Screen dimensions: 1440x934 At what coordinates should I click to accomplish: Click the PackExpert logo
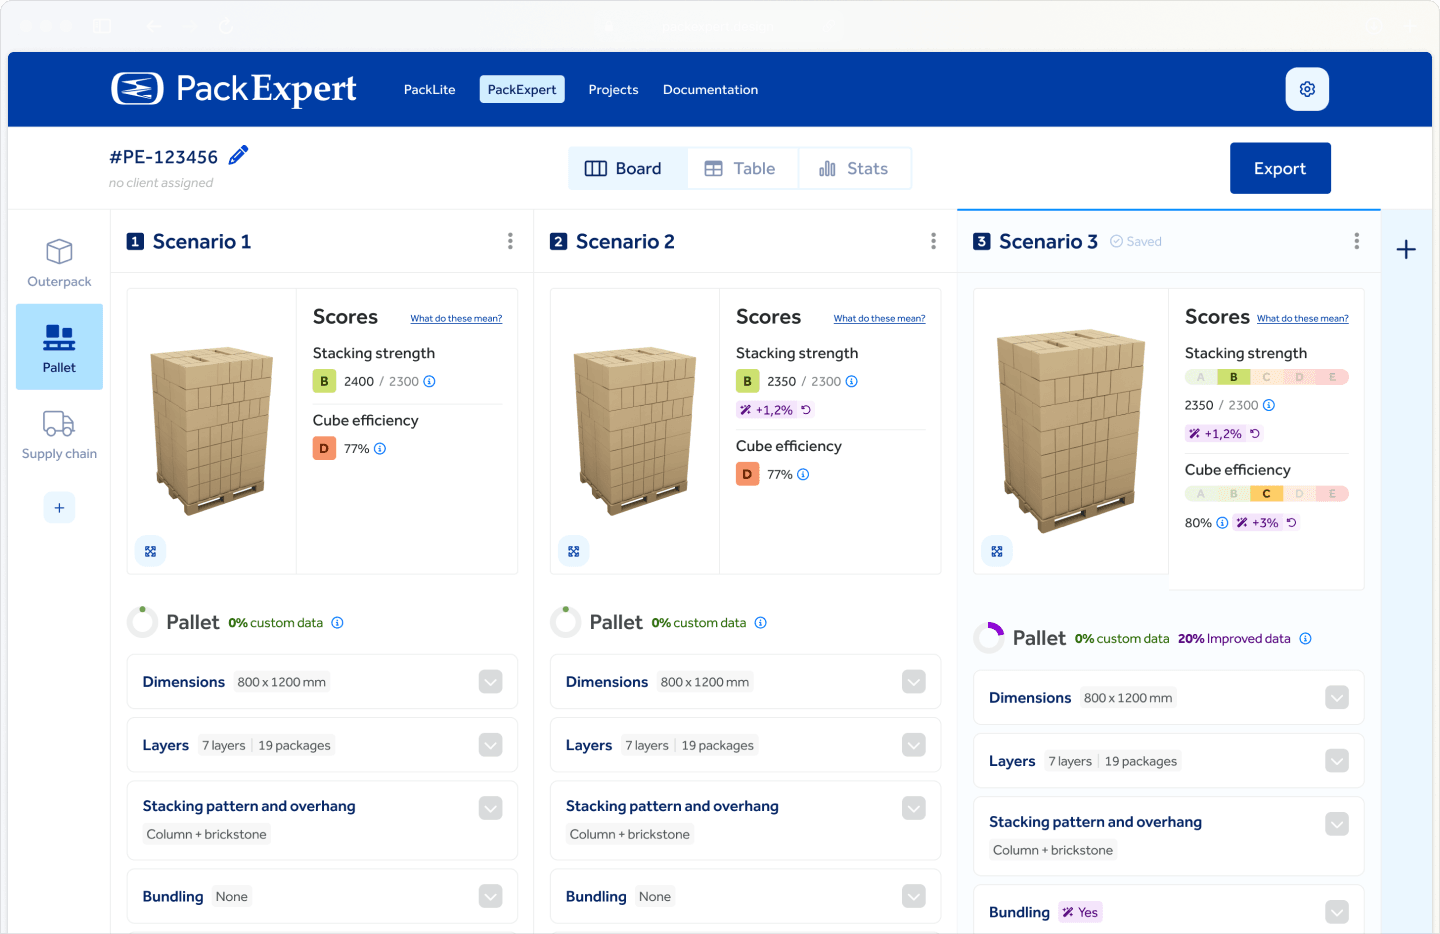click(x=234, y=89)
